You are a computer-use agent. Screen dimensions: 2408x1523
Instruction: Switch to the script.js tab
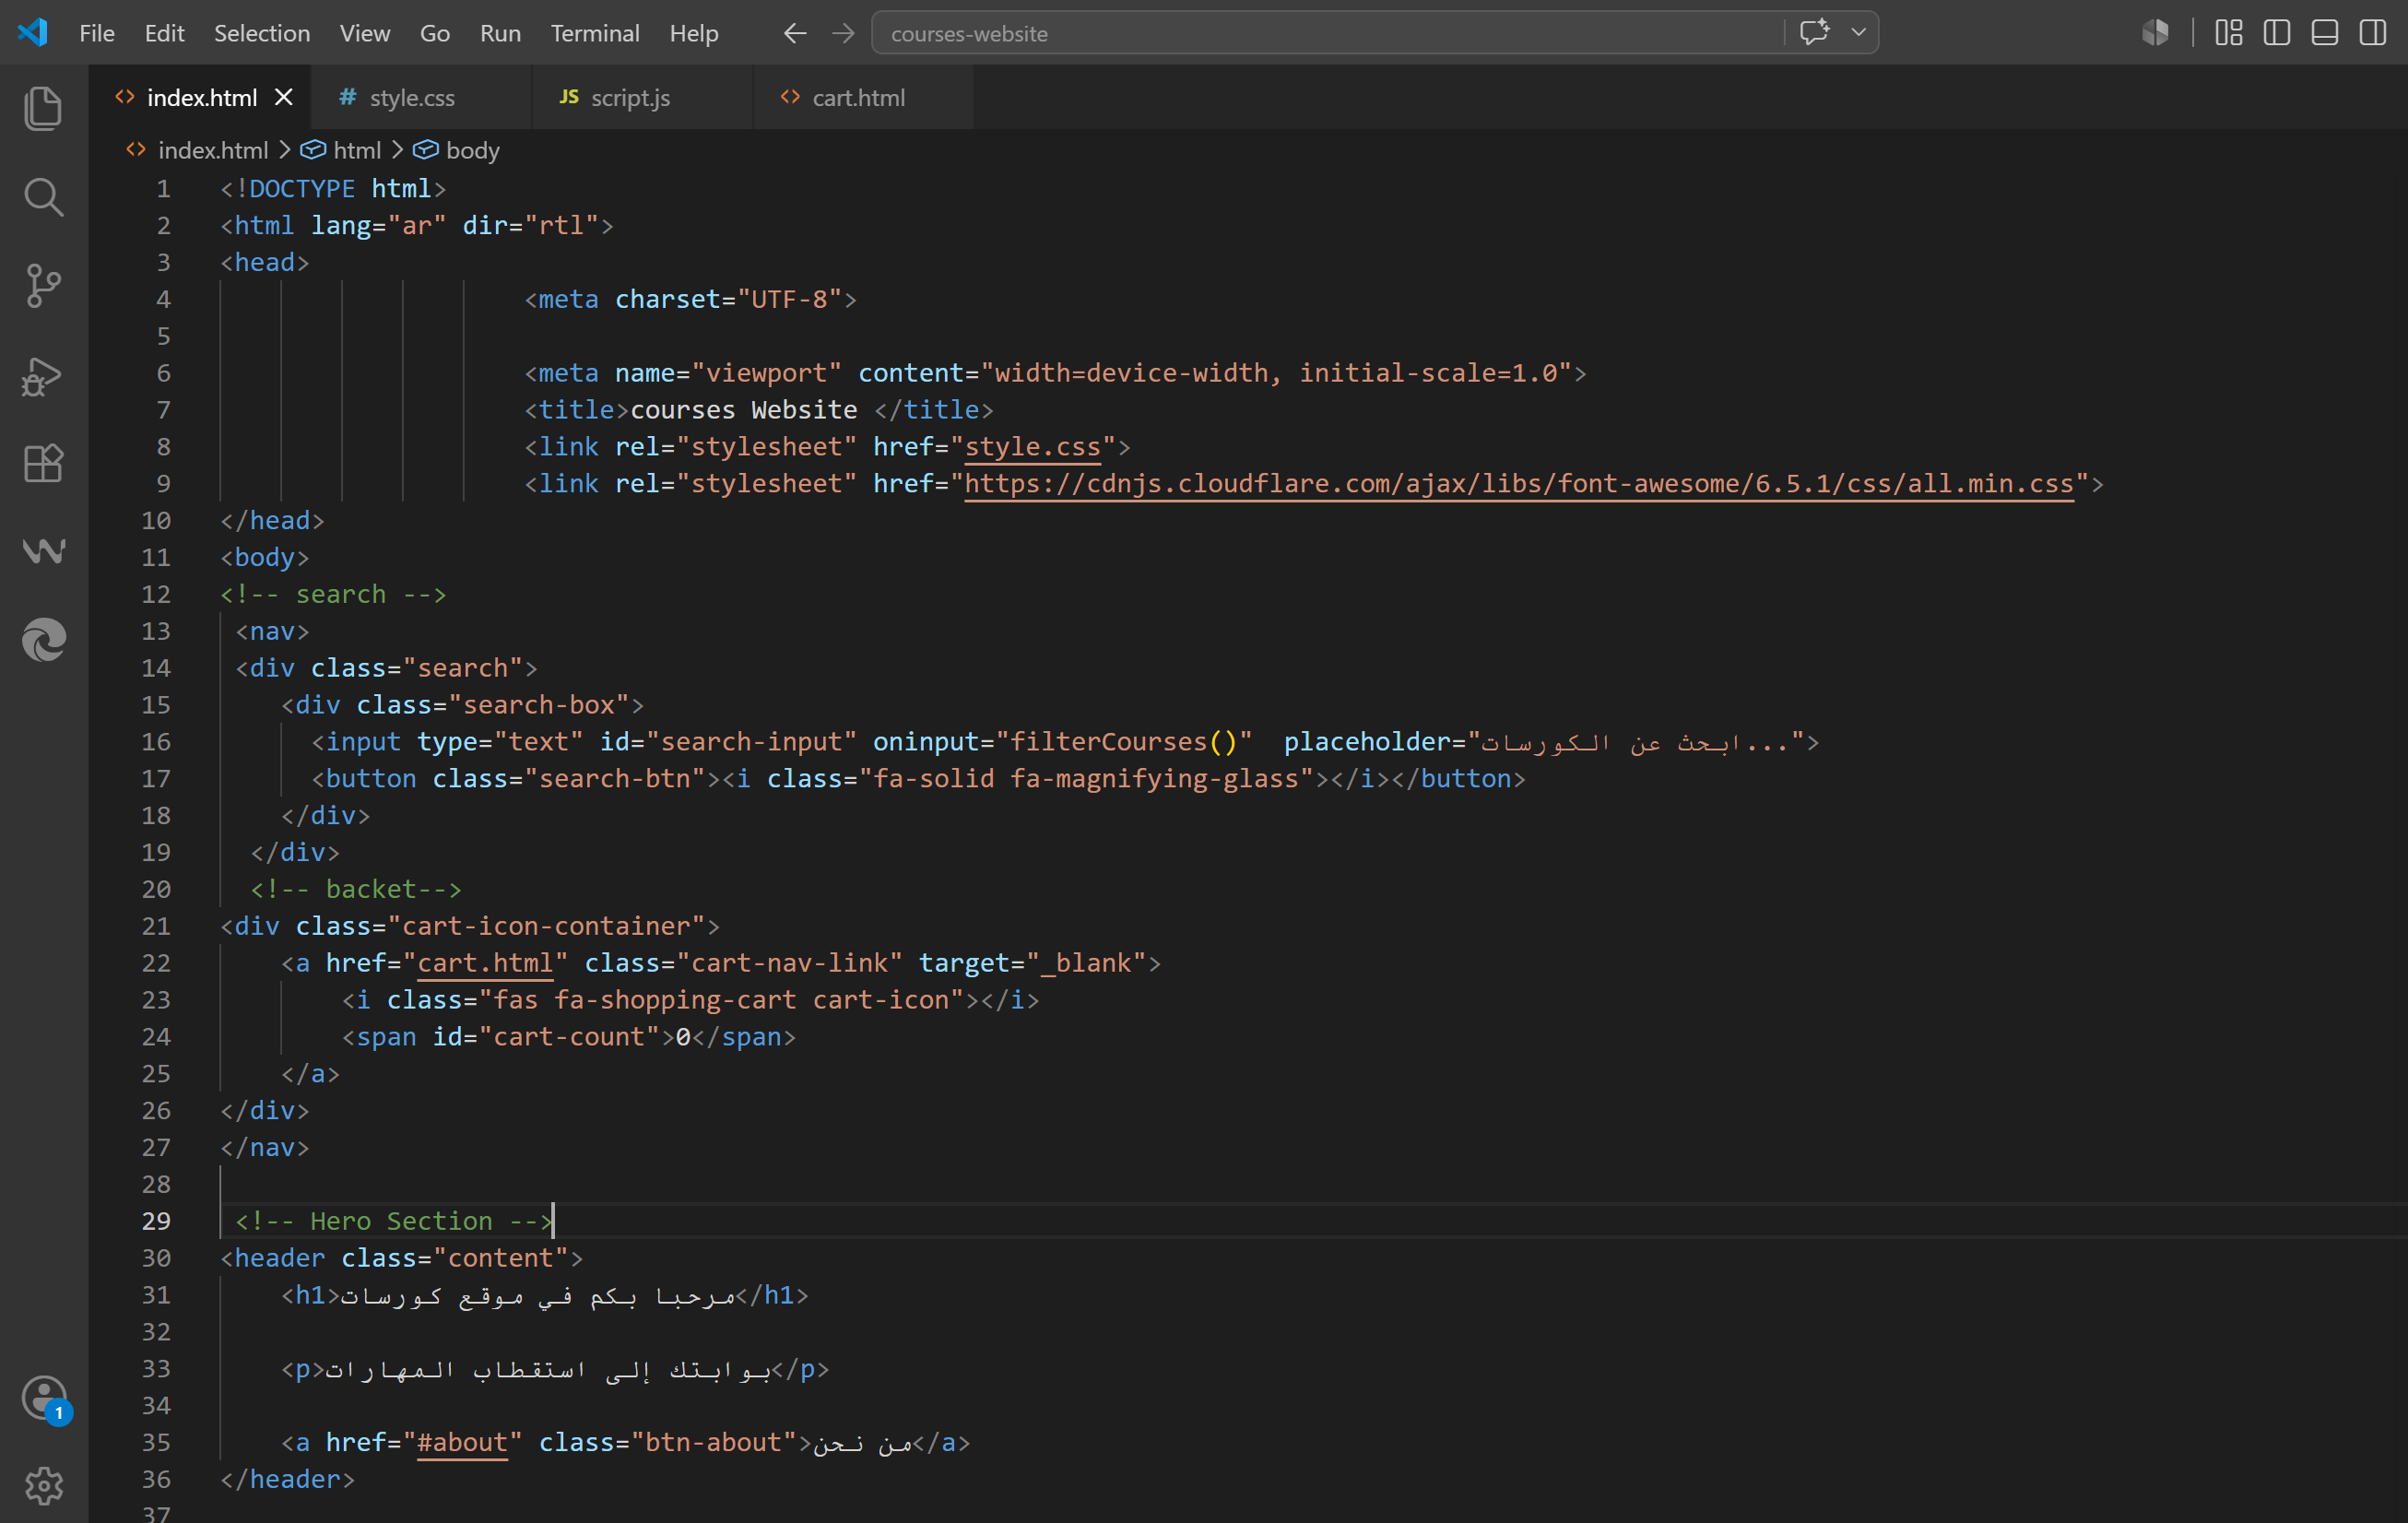click(641, 97)
